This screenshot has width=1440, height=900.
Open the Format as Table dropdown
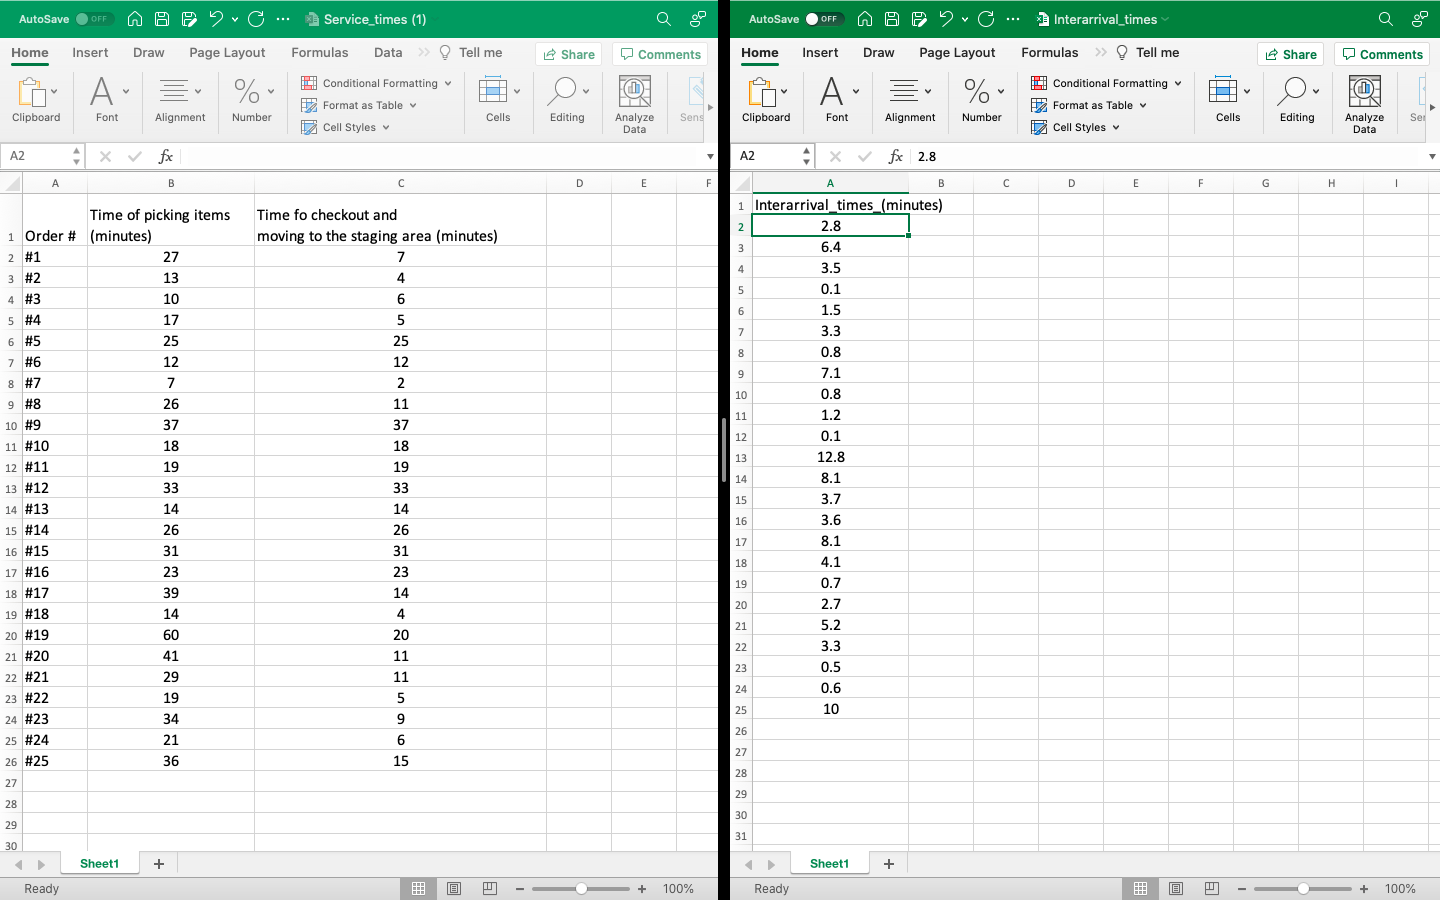[x=358, y=105]
